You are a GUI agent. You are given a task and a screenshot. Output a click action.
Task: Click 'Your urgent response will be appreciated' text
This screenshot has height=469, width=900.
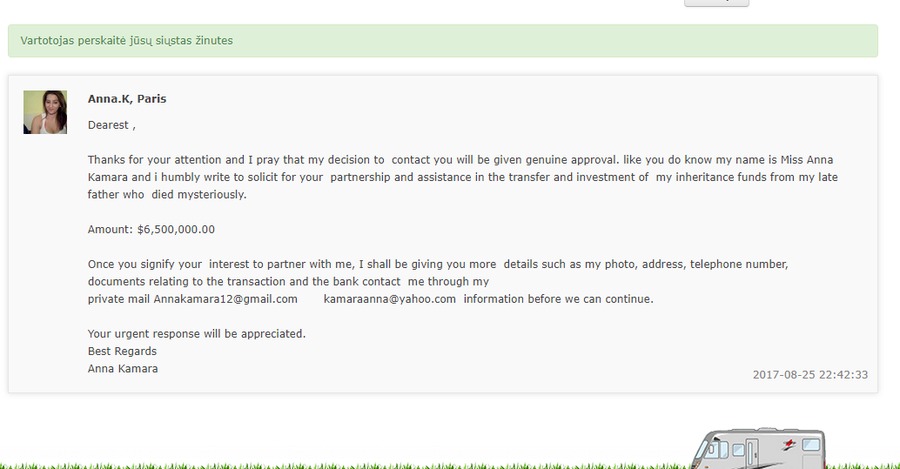tap(197, 334)
